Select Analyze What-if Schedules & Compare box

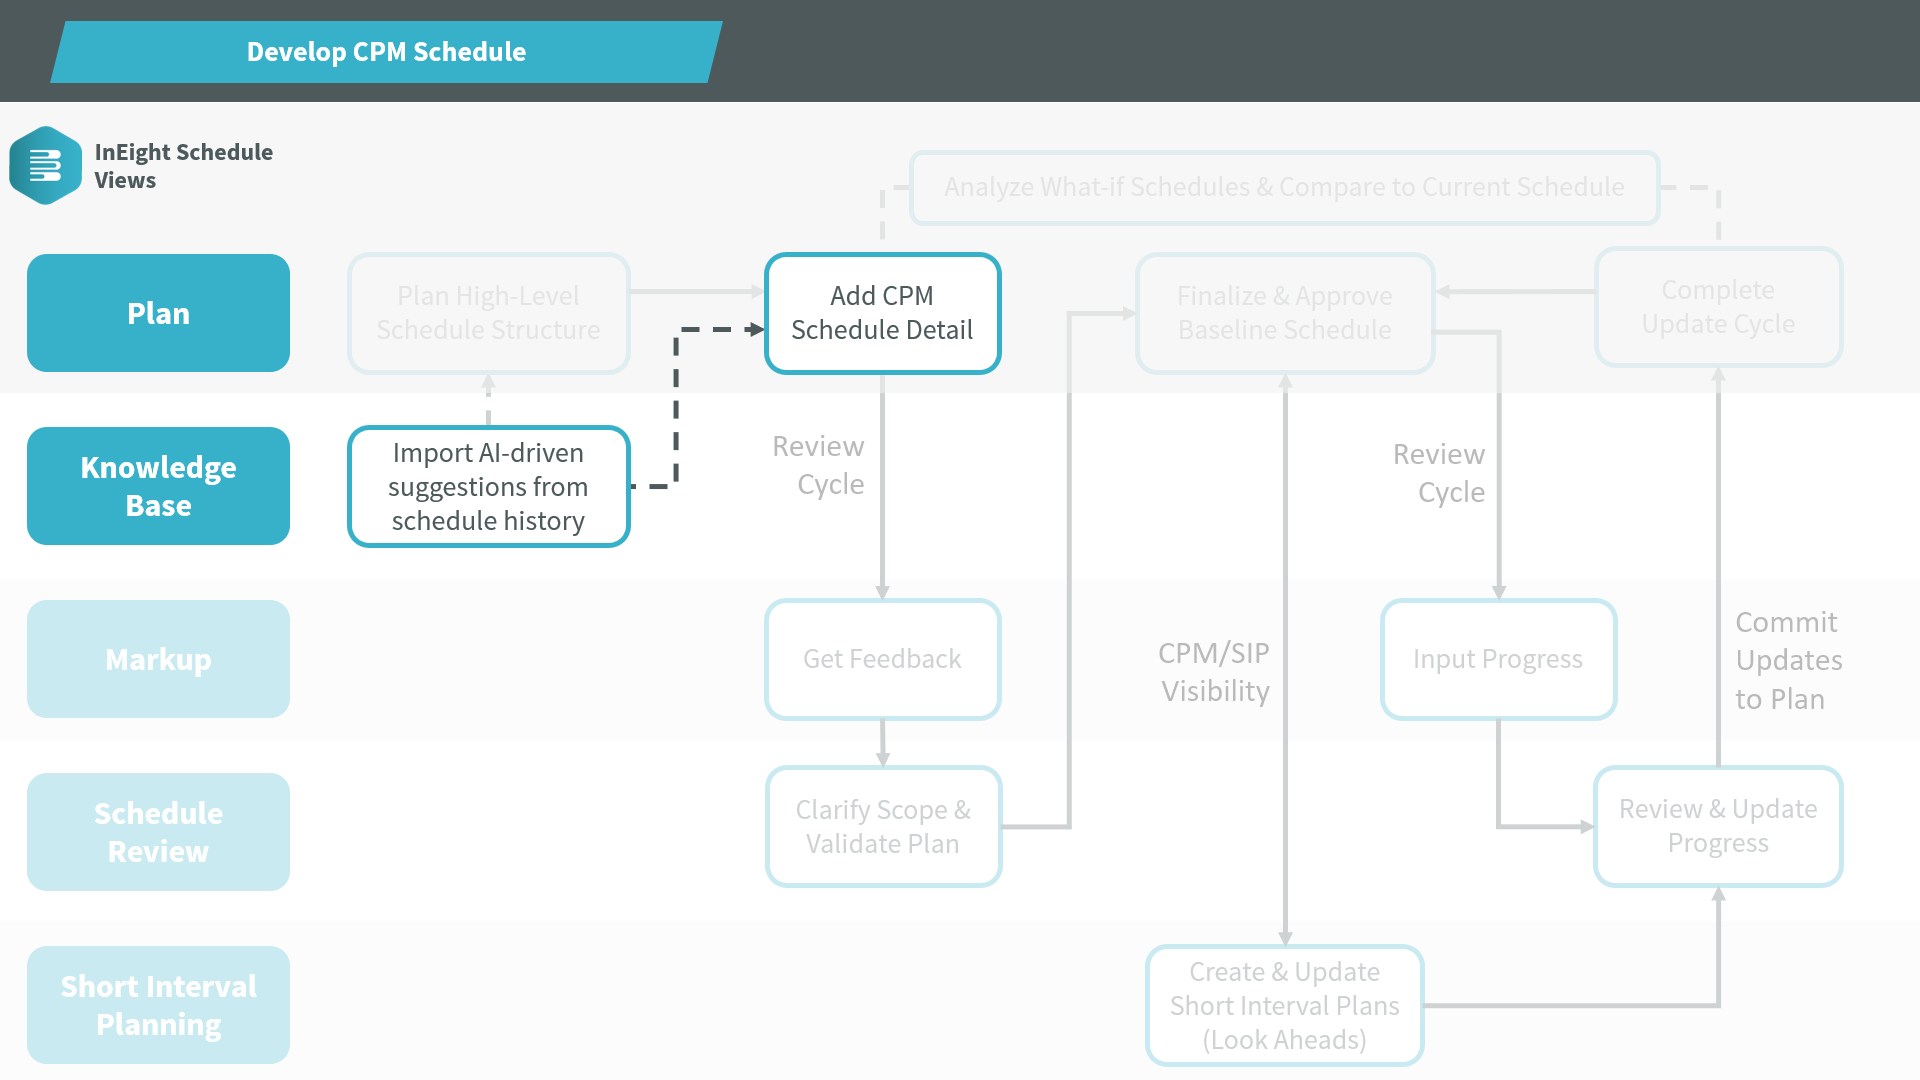[x=1284, y=188]
